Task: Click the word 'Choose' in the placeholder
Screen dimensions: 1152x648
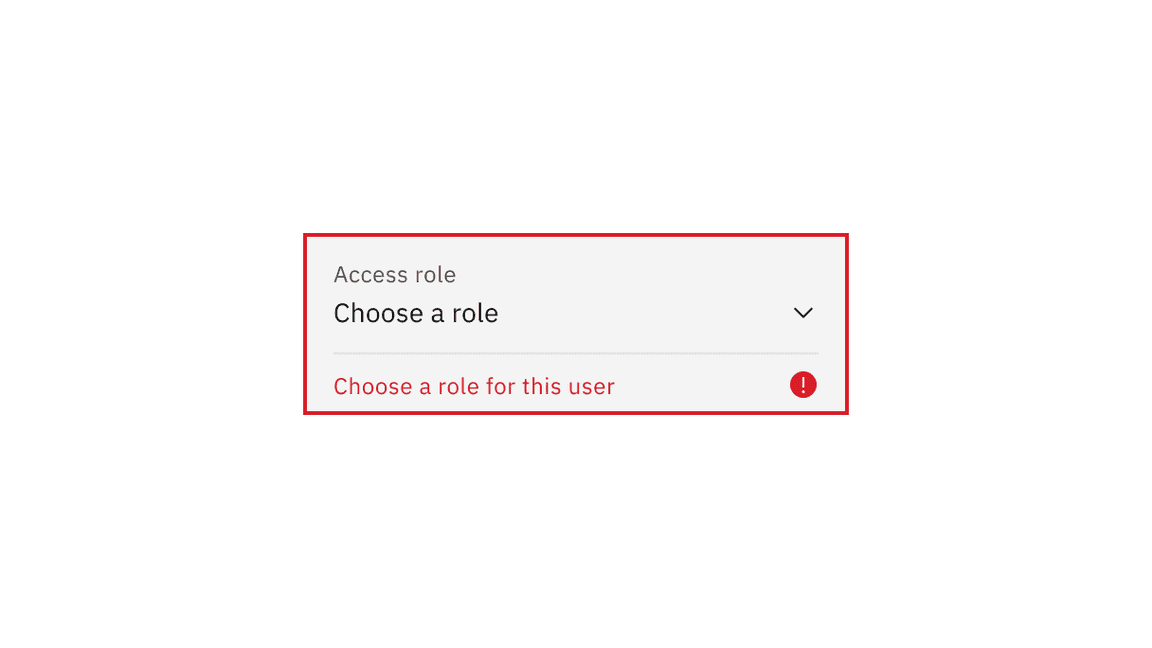Action: (377, 314)
